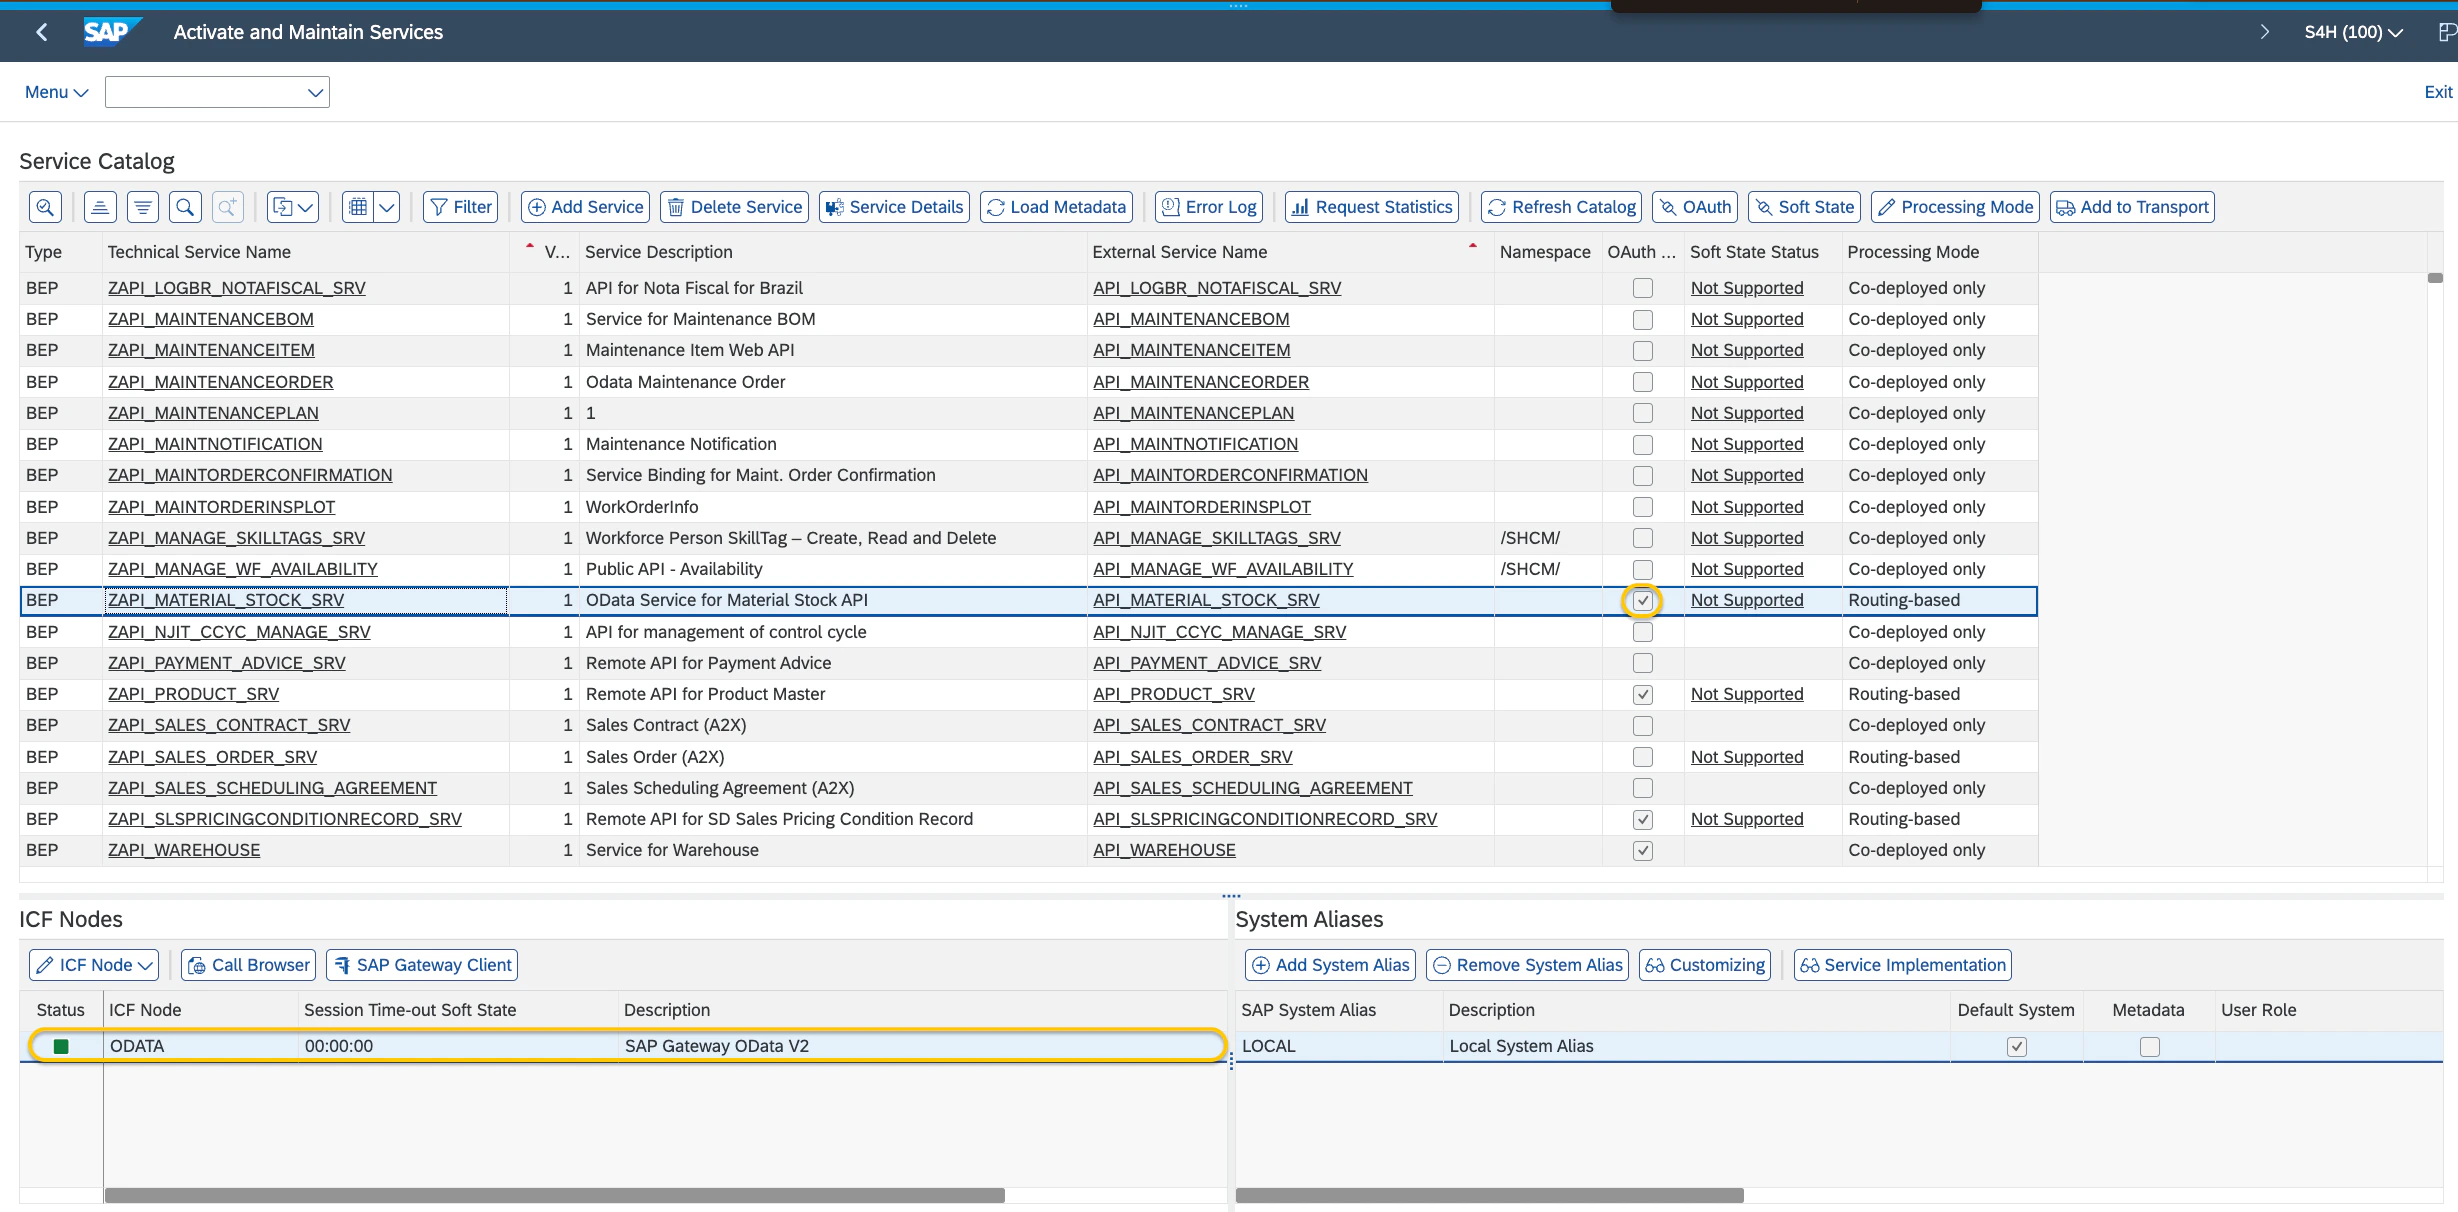This screenshot has width=2458, height=1212.
Task: Click the top-right layout toggle icon
Action: [2447, 32]
